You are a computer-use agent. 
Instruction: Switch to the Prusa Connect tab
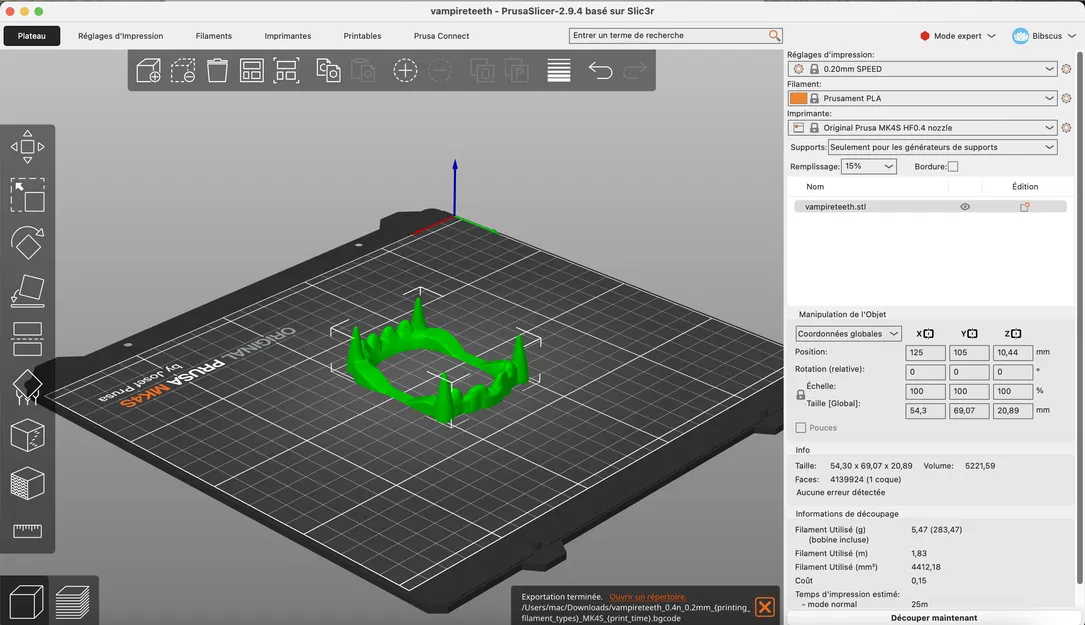pyautogui.click(x=441, y=36)
